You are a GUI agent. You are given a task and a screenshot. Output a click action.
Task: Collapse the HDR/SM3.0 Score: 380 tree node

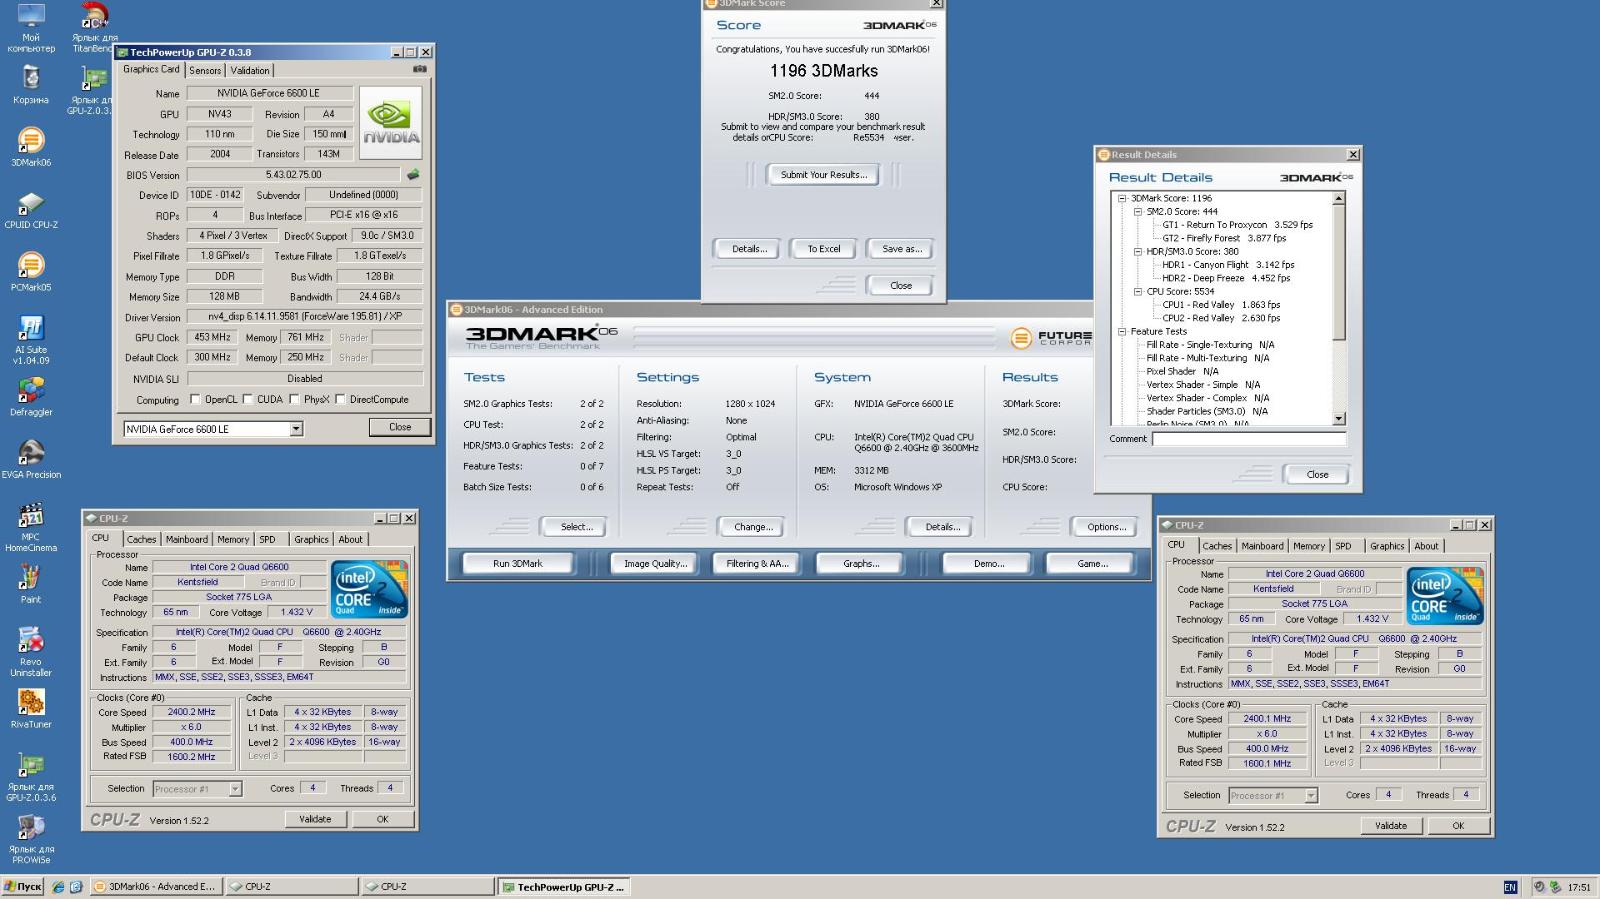(x=1137, y=252)
